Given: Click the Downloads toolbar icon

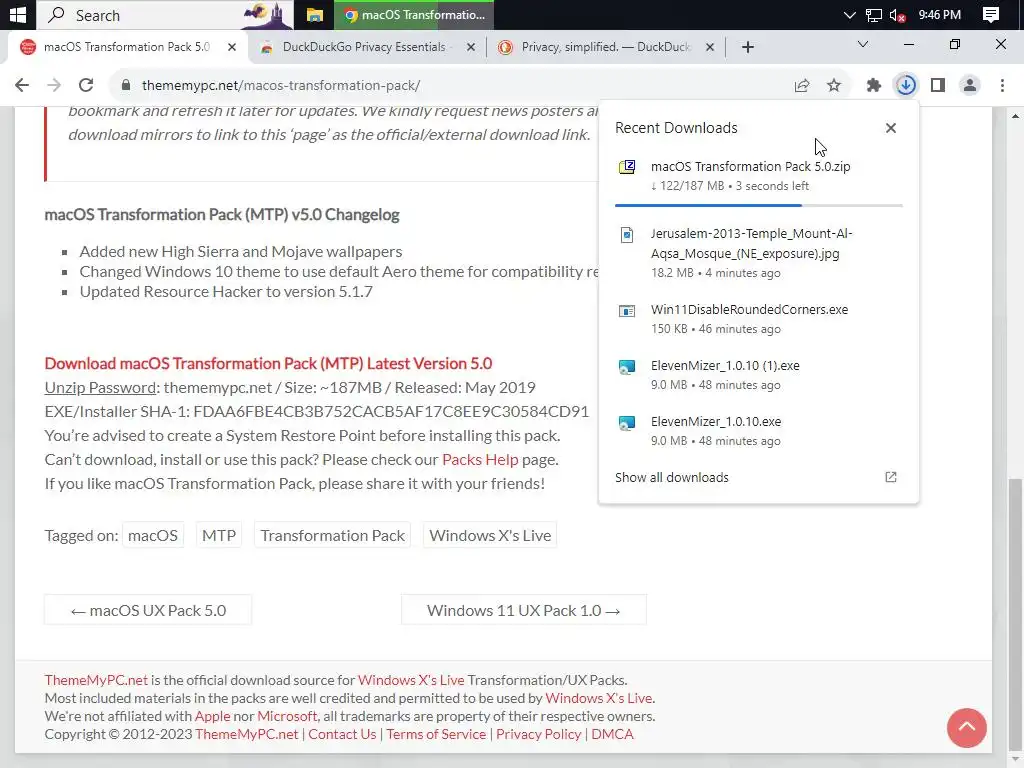Looking at the screenshot, I should [x=906, y=85].
